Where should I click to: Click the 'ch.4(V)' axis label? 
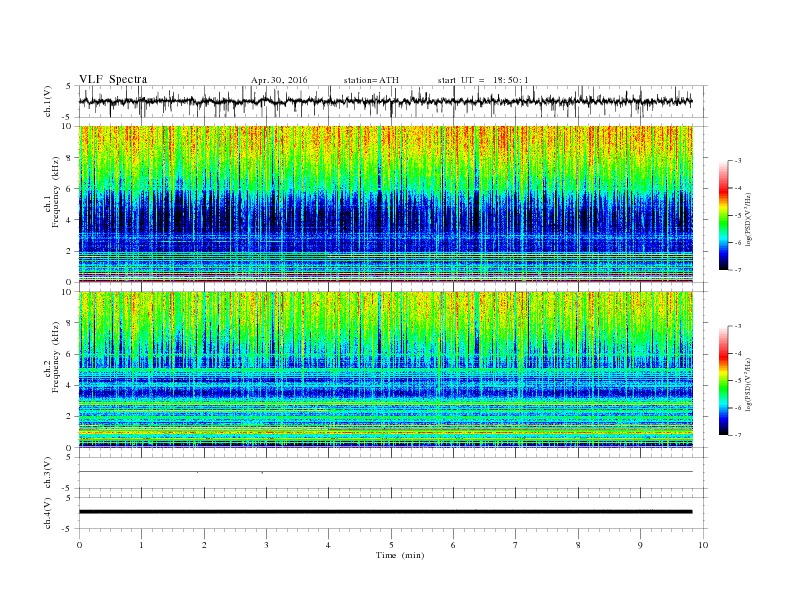(x=48, y=513)
